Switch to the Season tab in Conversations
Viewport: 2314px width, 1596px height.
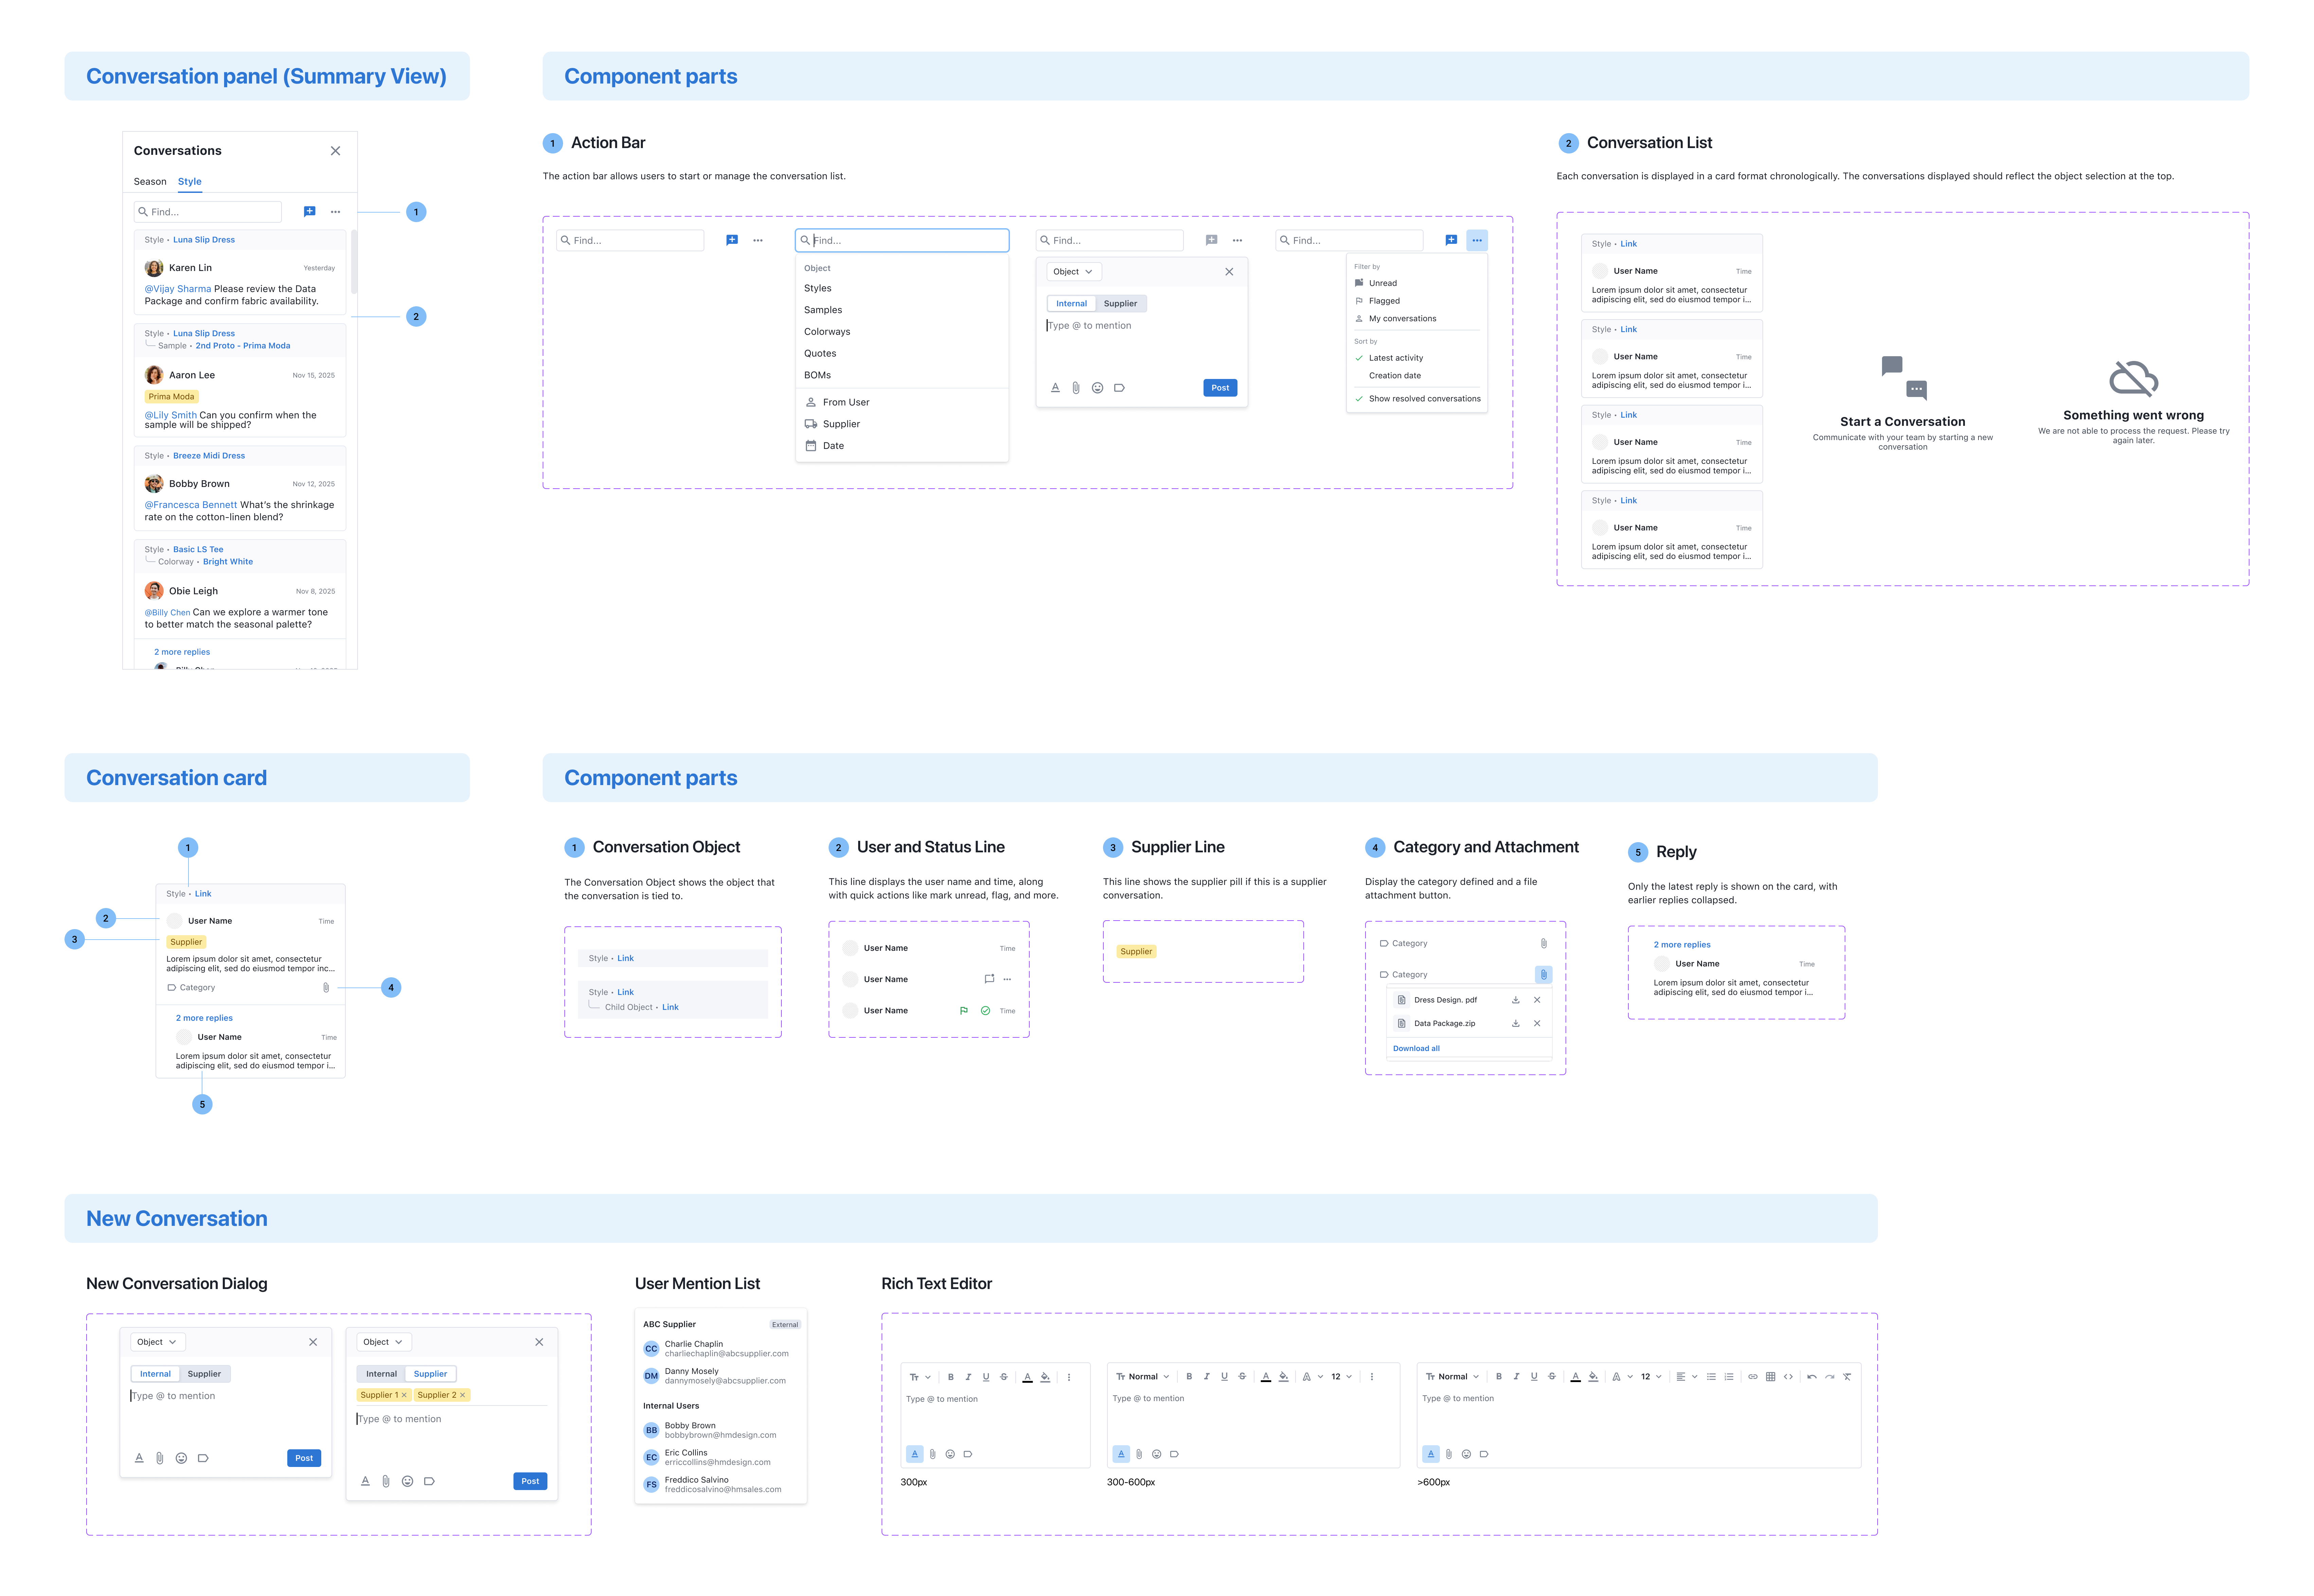(x=150, y=182)
